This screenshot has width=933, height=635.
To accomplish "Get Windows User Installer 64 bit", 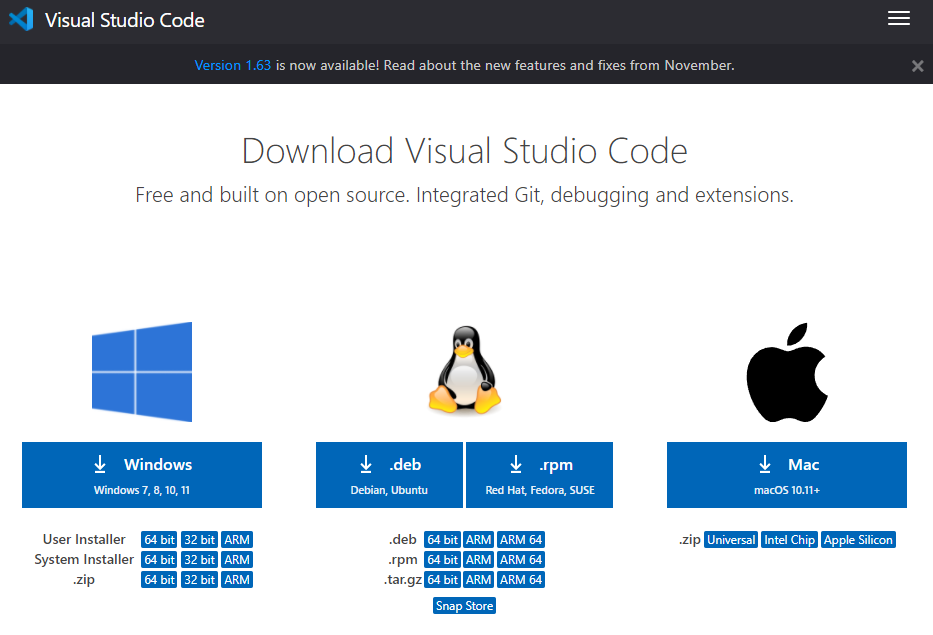I will click(x=159, y=540).
